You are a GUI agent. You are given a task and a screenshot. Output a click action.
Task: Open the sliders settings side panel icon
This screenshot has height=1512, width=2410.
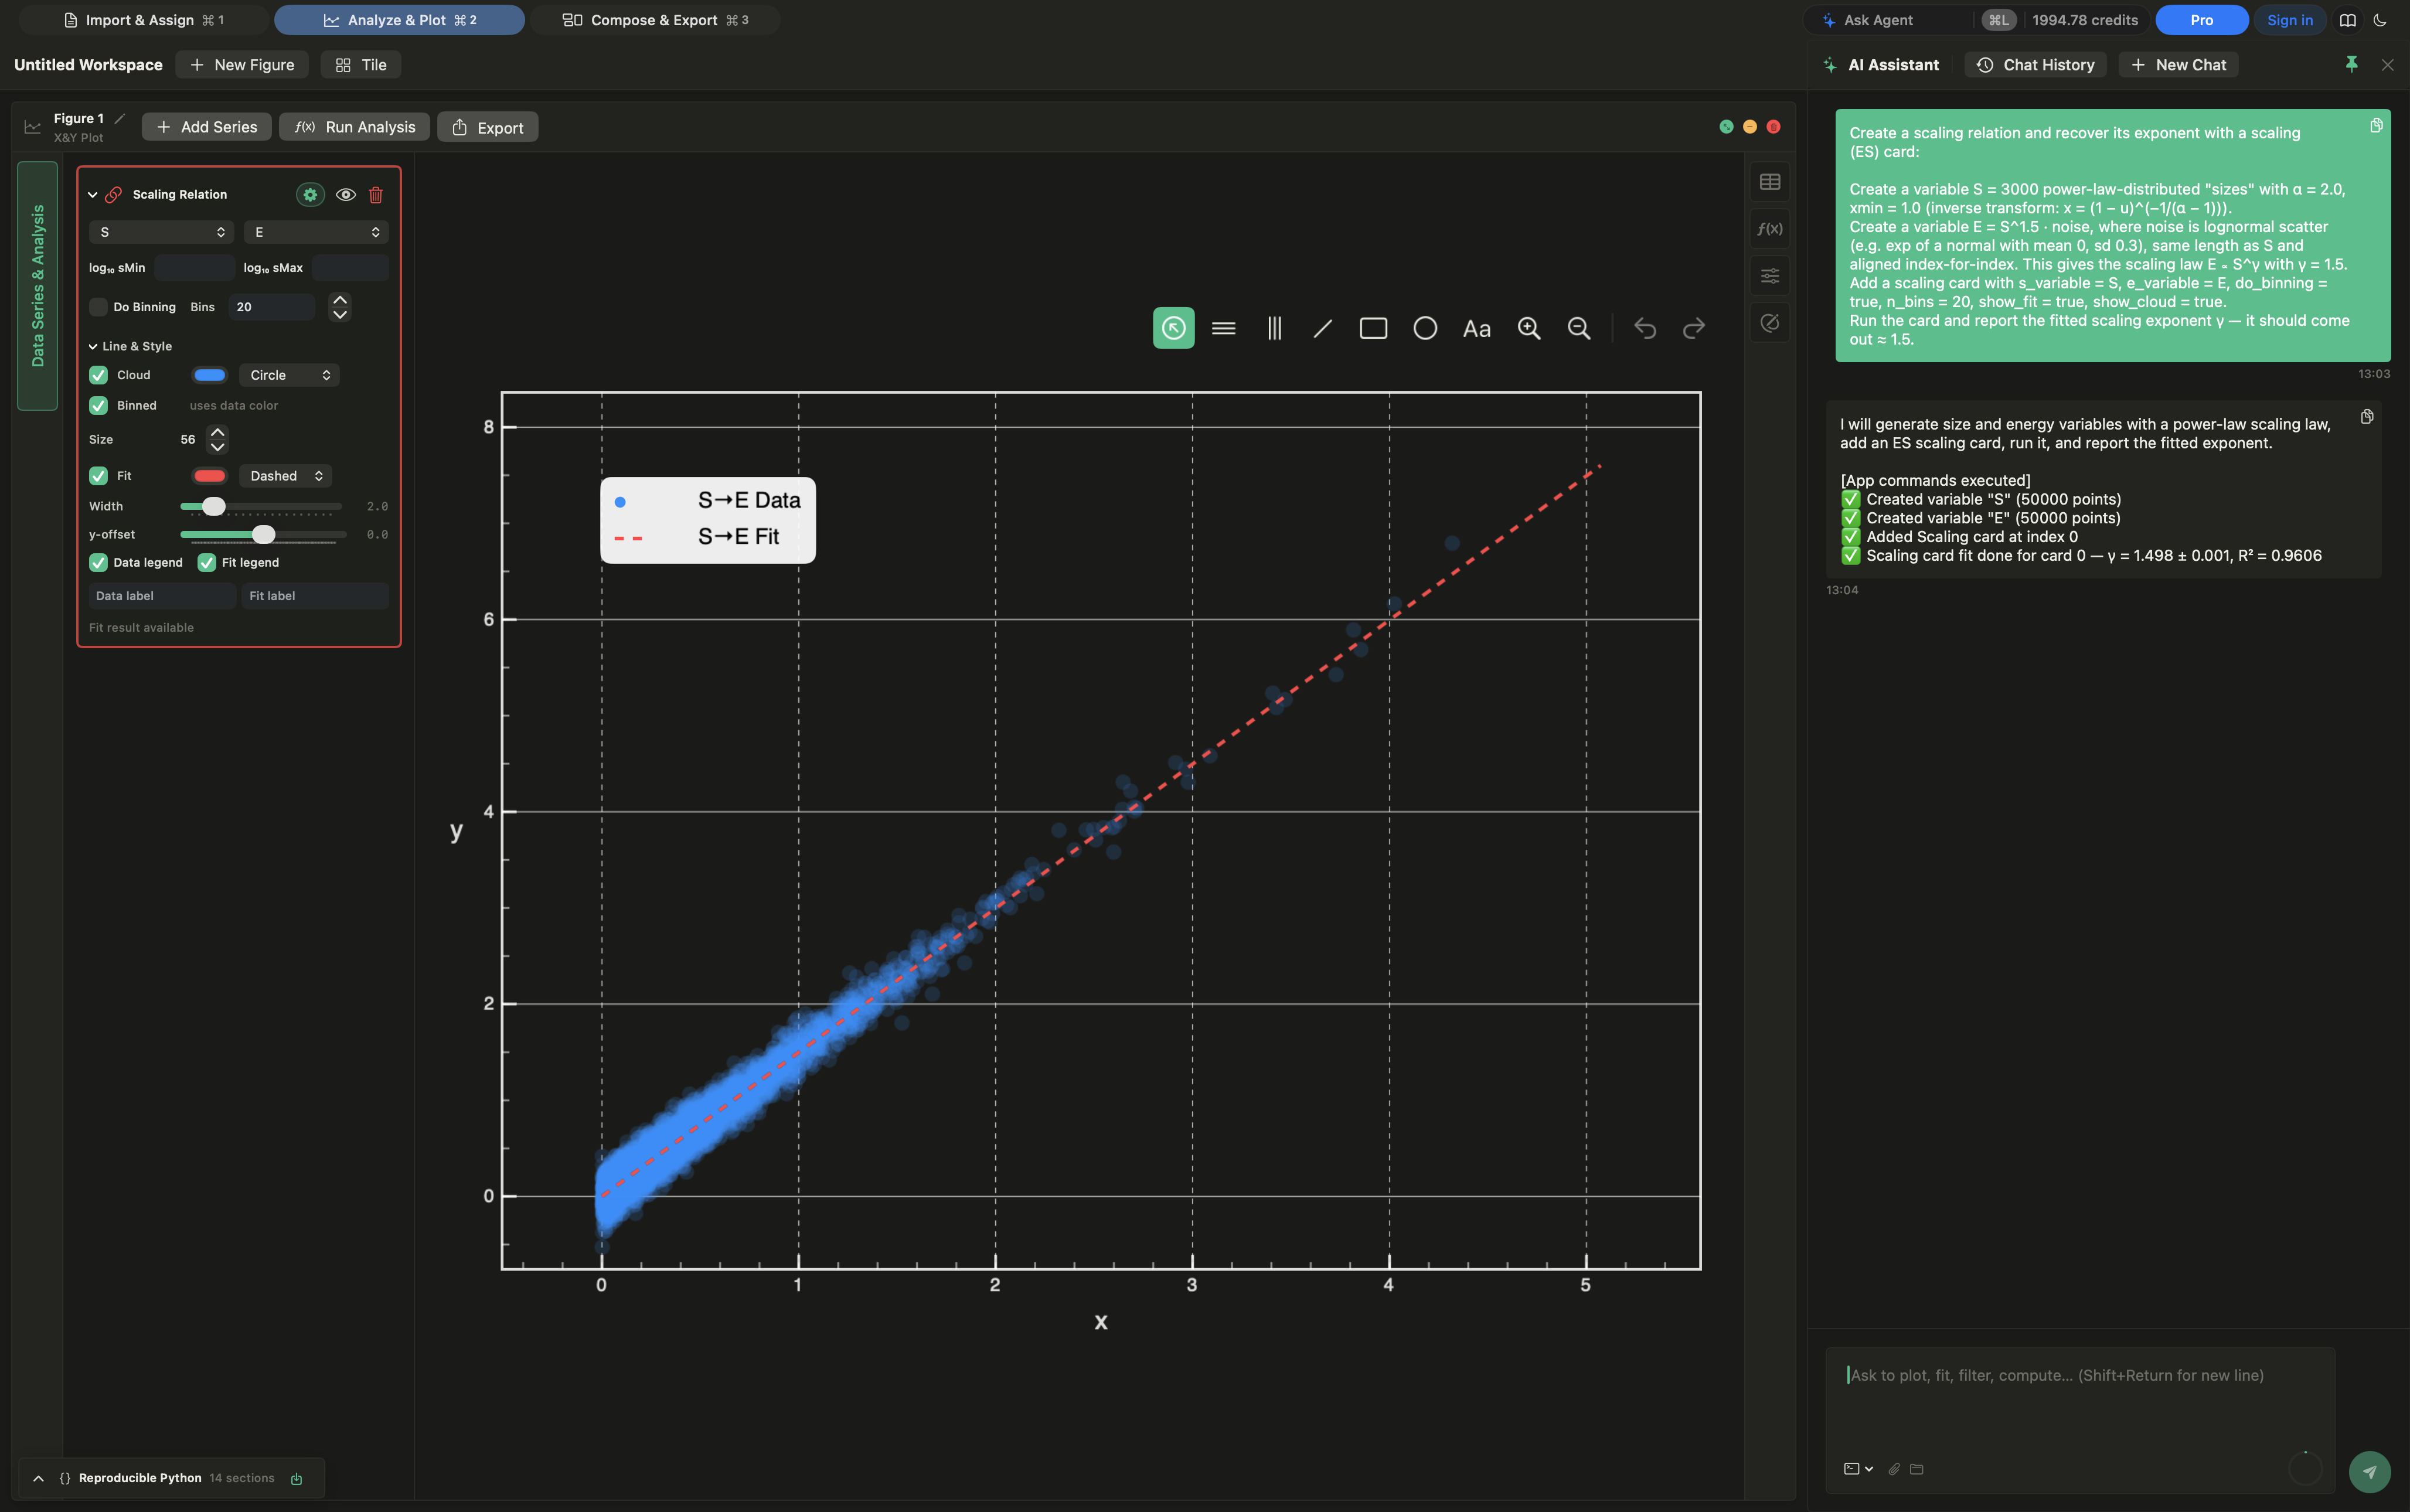click(x=1769, y=276)
